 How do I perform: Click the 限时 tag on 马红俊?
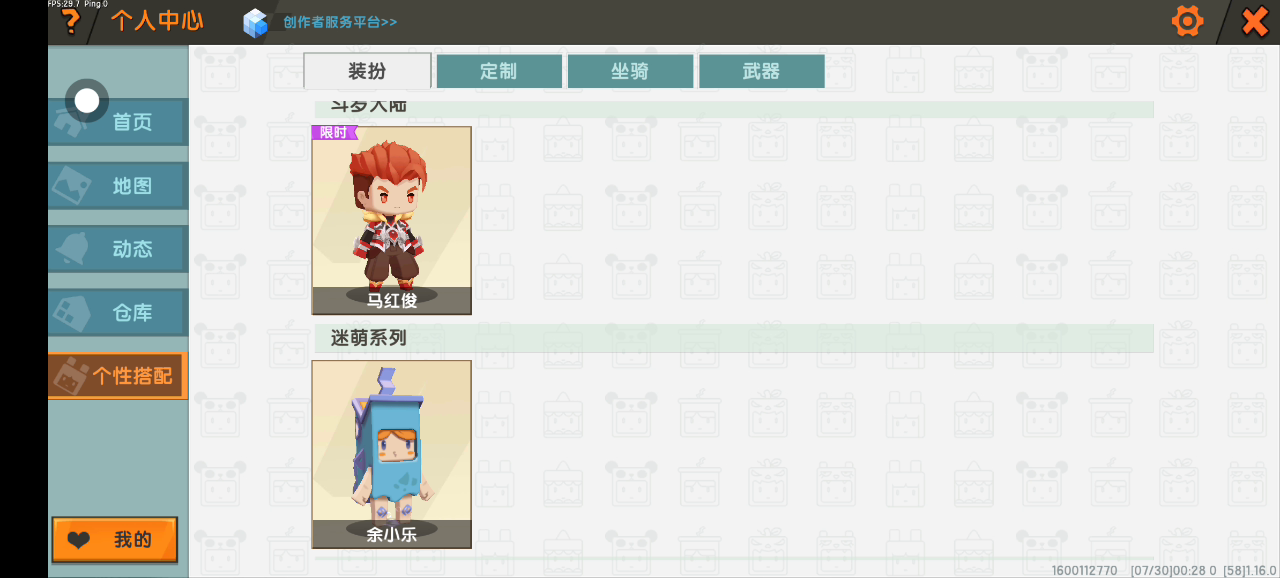click(334, 132)
